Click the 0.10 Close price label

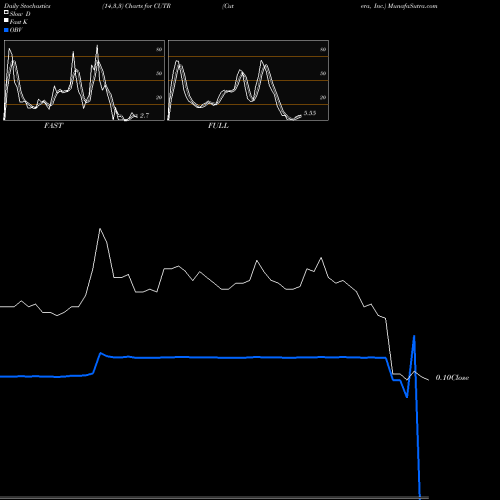tap(452, 378)
